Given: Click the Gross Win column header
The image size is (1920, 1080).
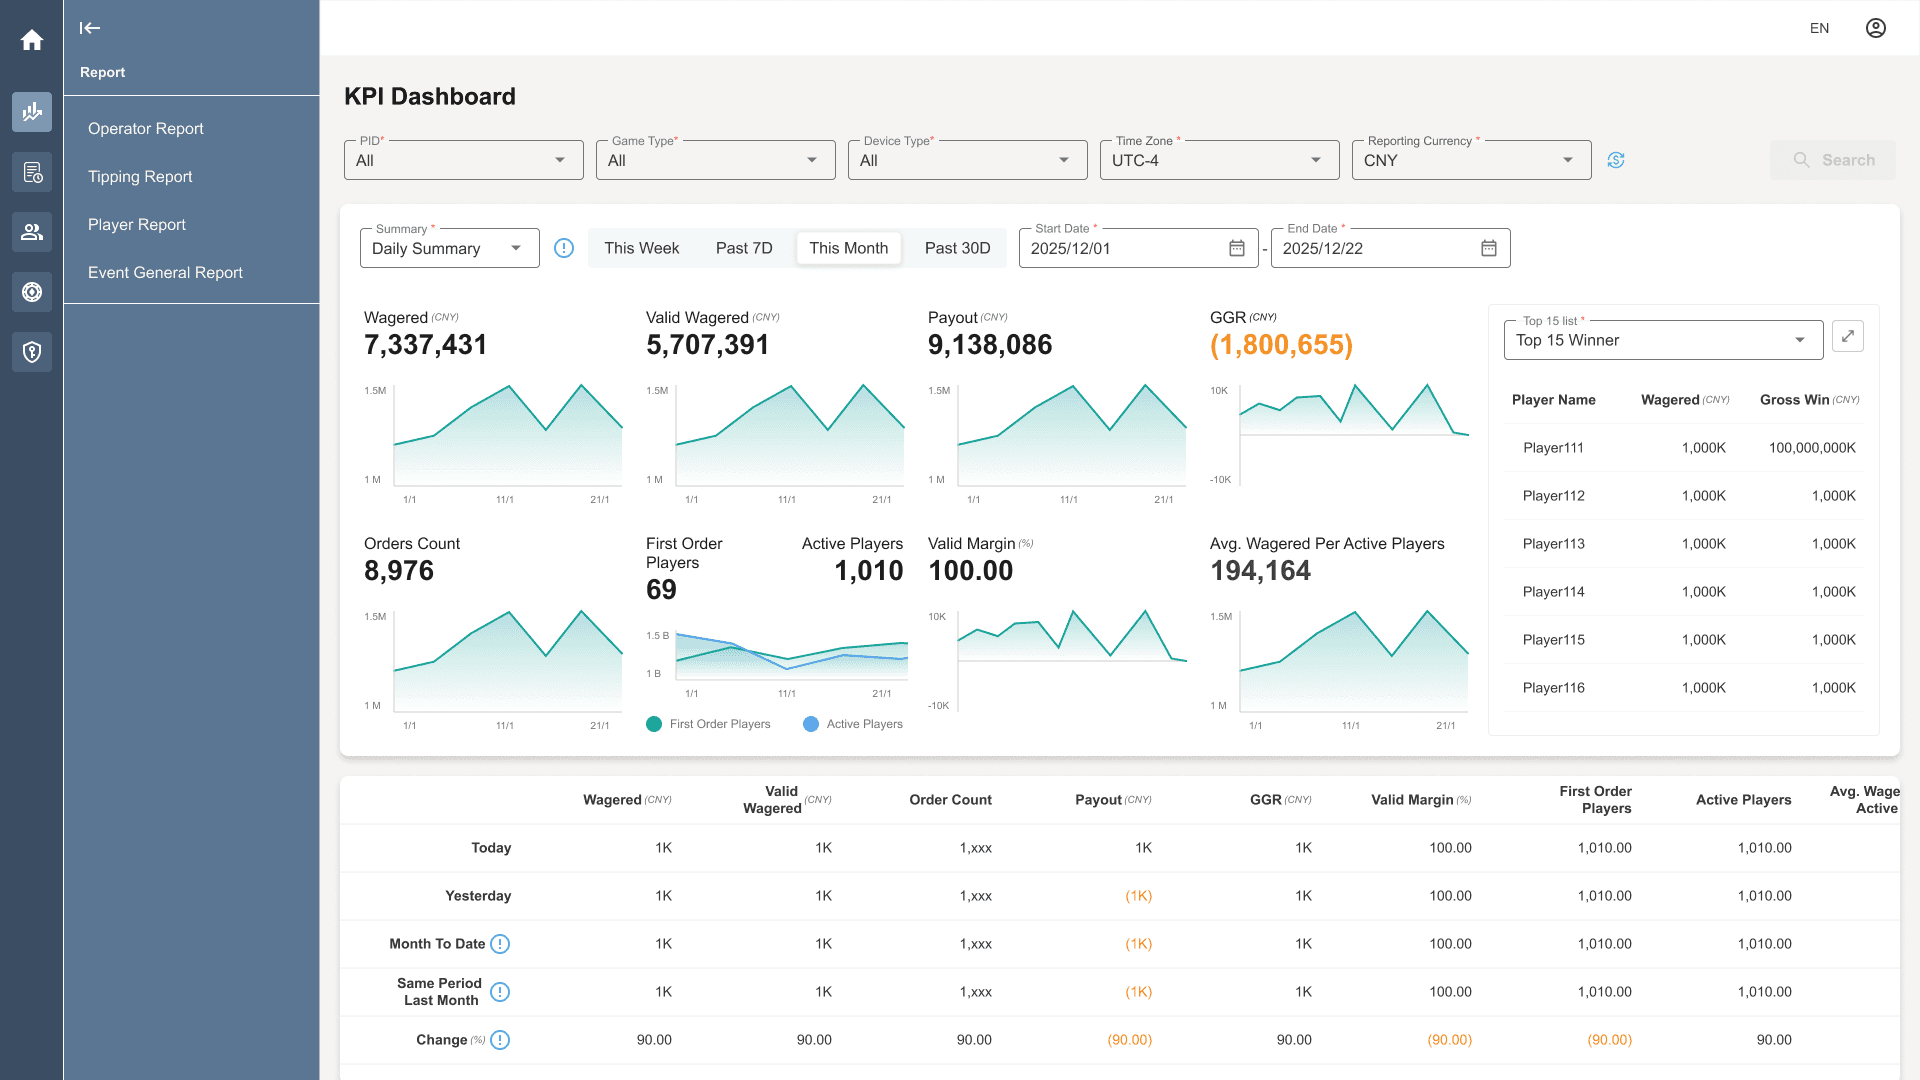Looking at the screenshot, I should coord(1810,400).
